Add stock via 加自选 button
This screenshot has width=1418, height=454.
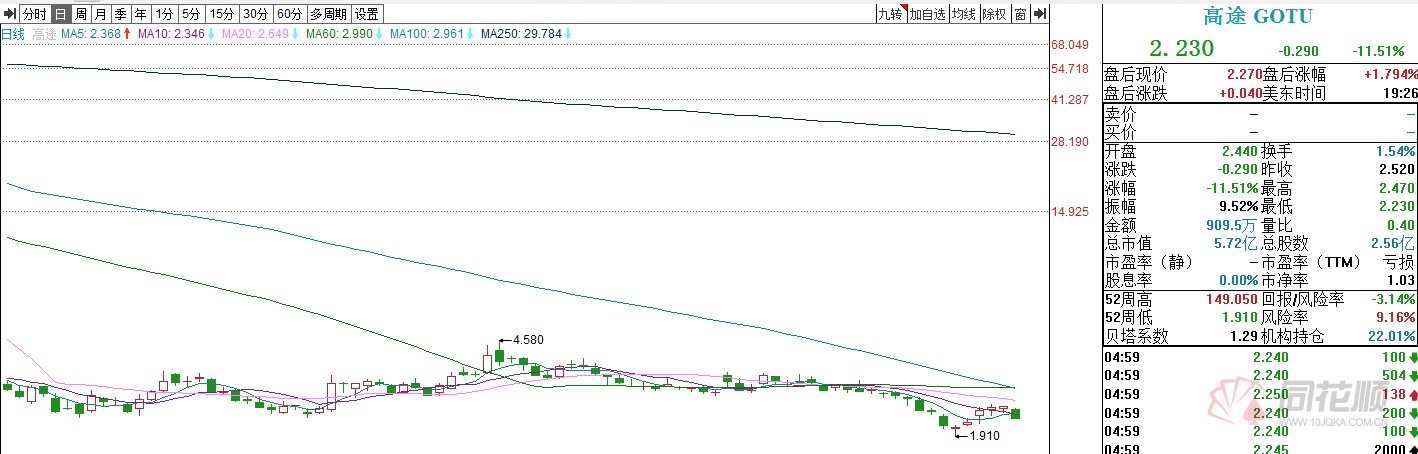(x=927, y=14)
